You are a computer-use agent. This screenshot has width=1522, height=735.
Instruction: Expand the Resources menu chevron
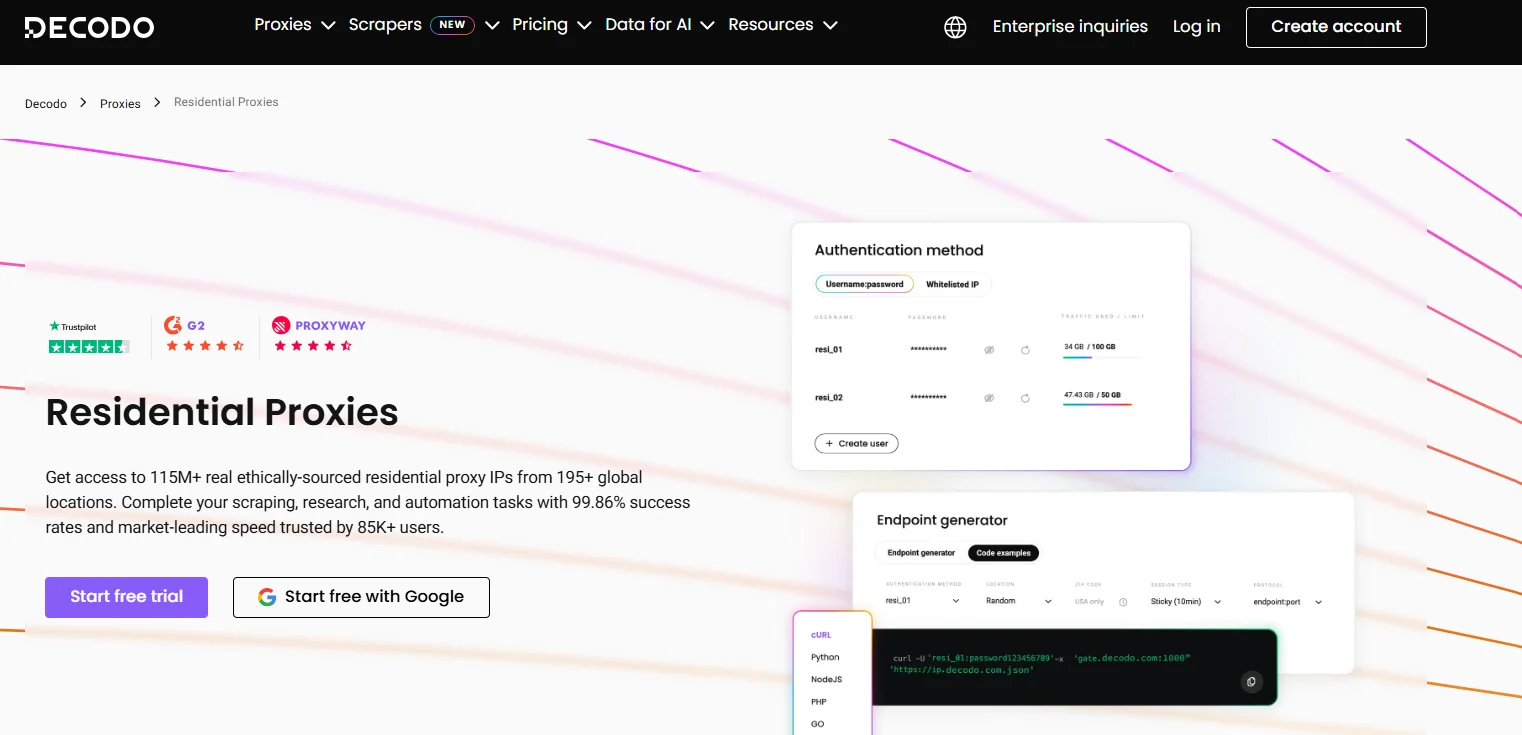pyautogui.click(x=830, y=25)
